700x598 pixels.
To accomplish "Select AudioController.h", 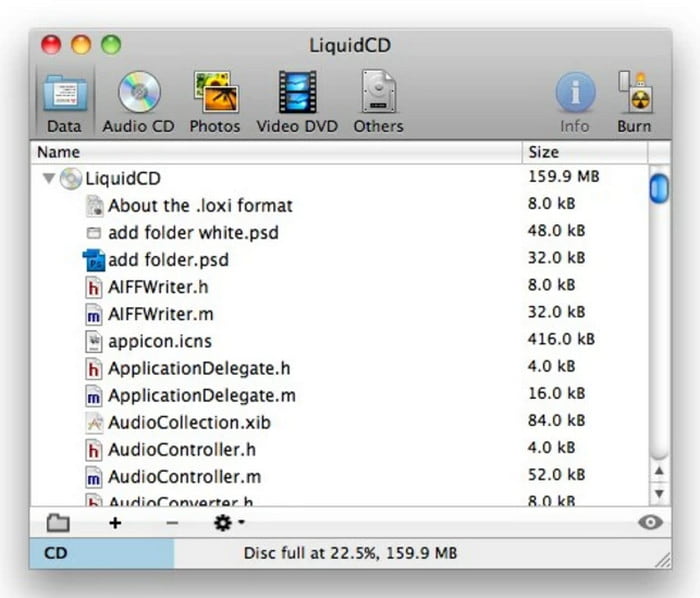I will point(339,450).
